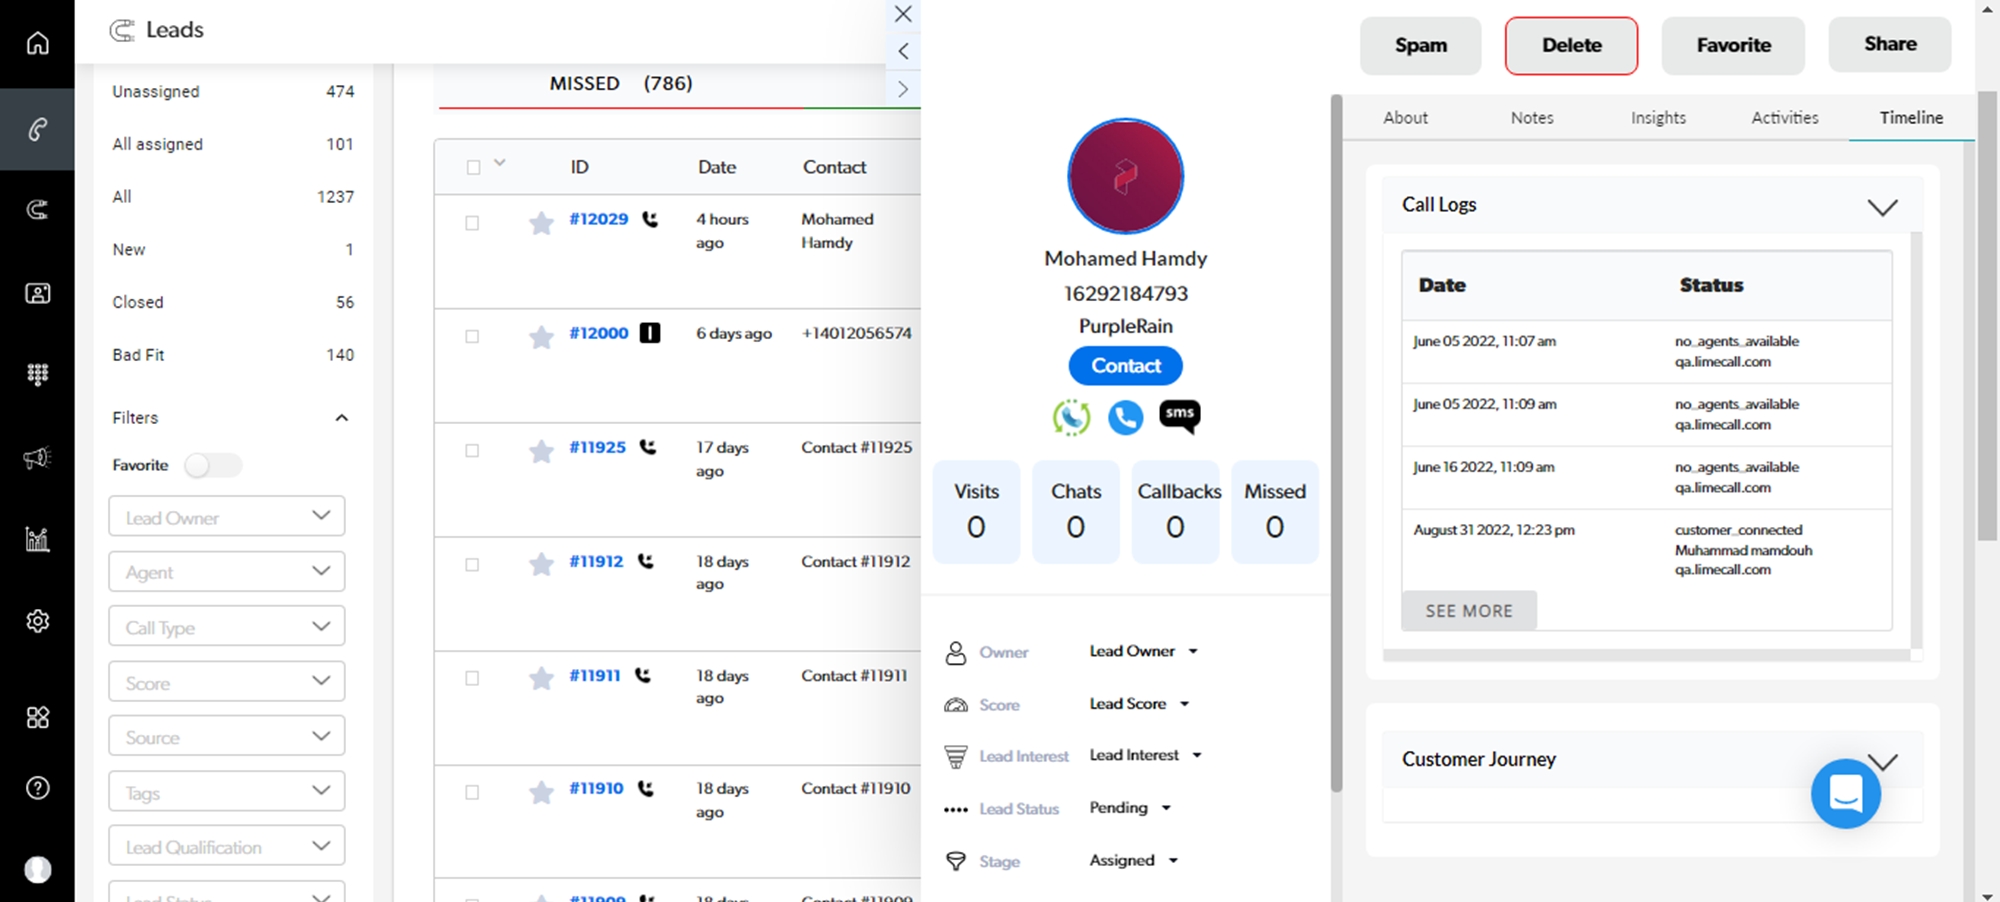This screenshot has height=902, width=2000.
Task: Click the Delete button
Action: tap(1570, 45)
